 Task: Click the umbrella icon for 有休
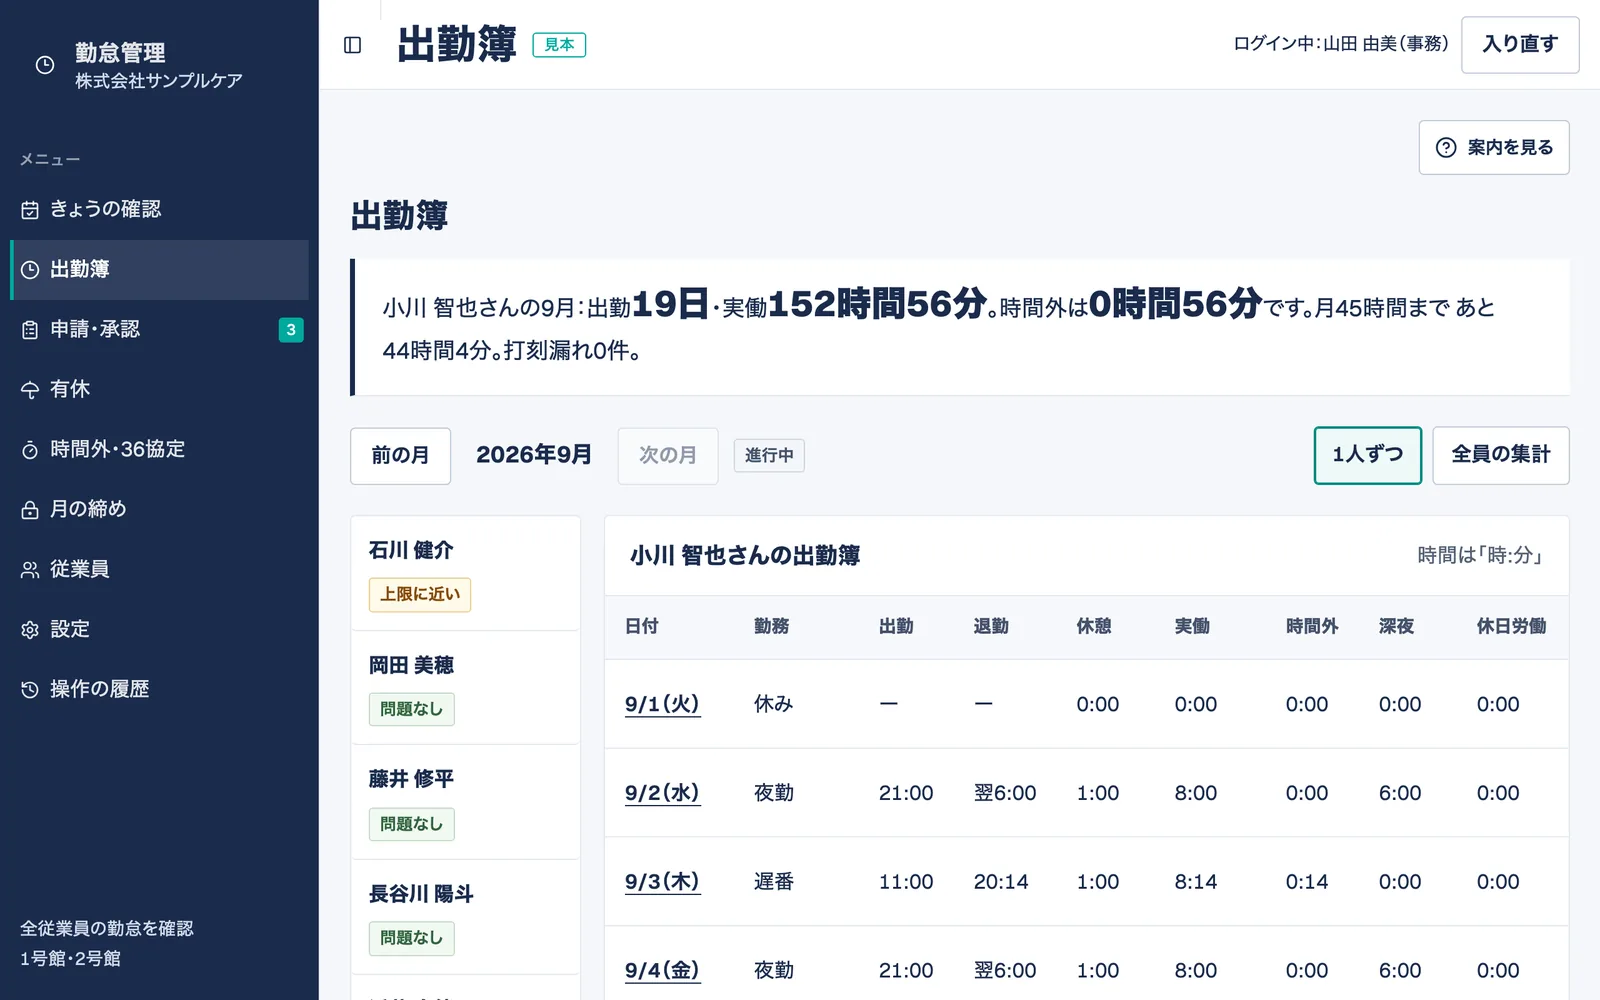click(30, 390)
